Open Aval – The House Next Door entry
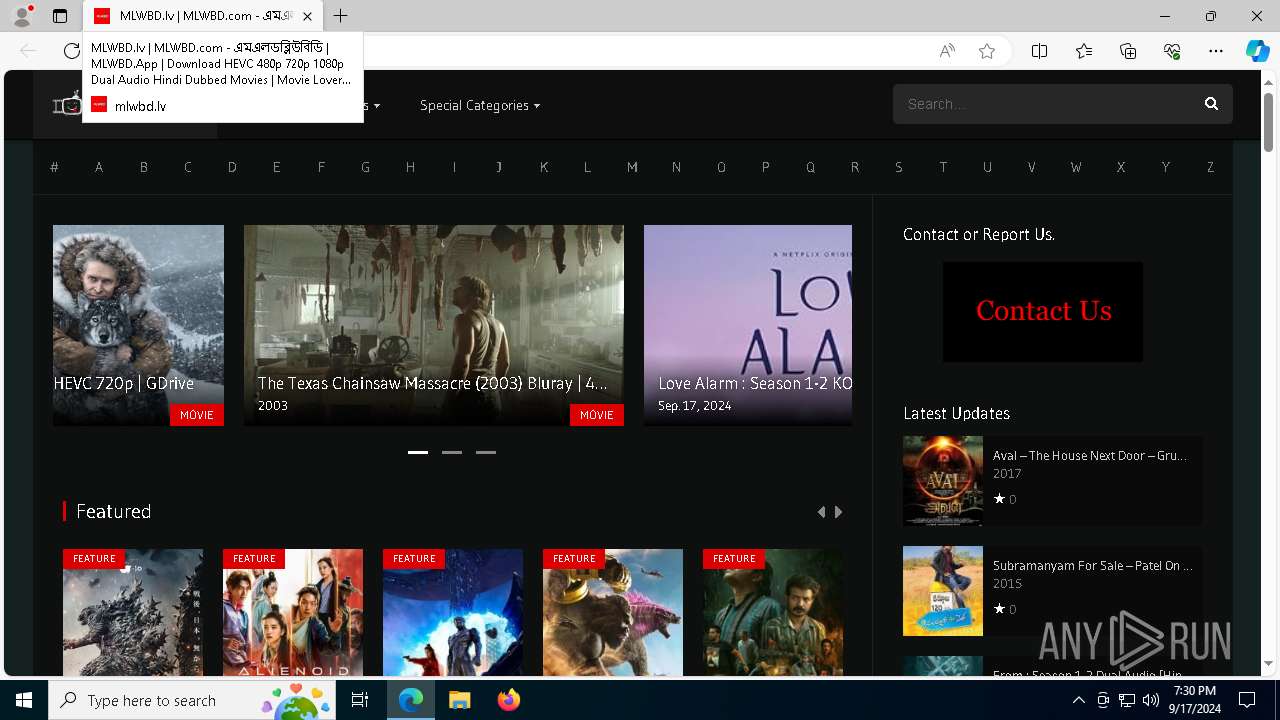Image resolution: width=1280 pixels, height=720 pixels. [1089, 455]
